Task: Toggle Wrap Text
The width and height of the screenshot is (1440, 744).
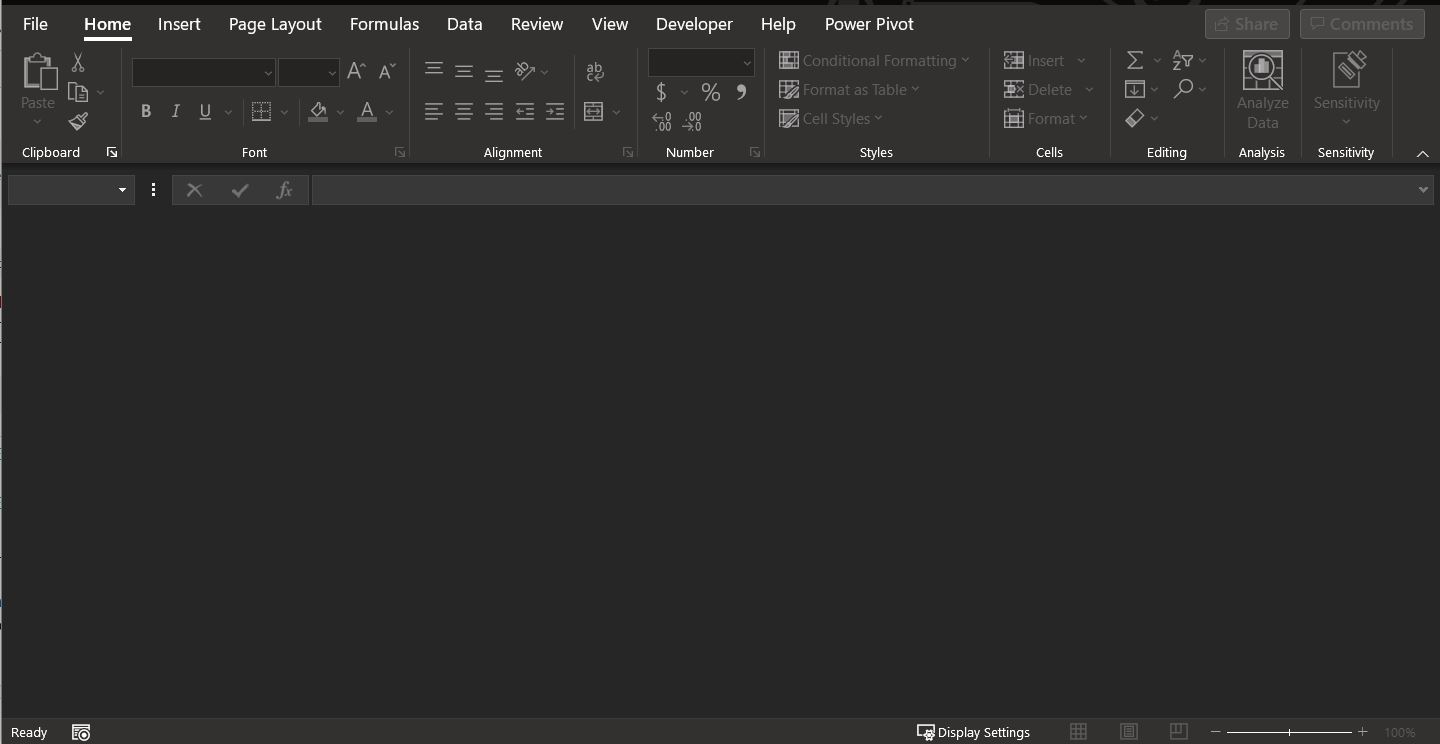Action: (595, 71)
